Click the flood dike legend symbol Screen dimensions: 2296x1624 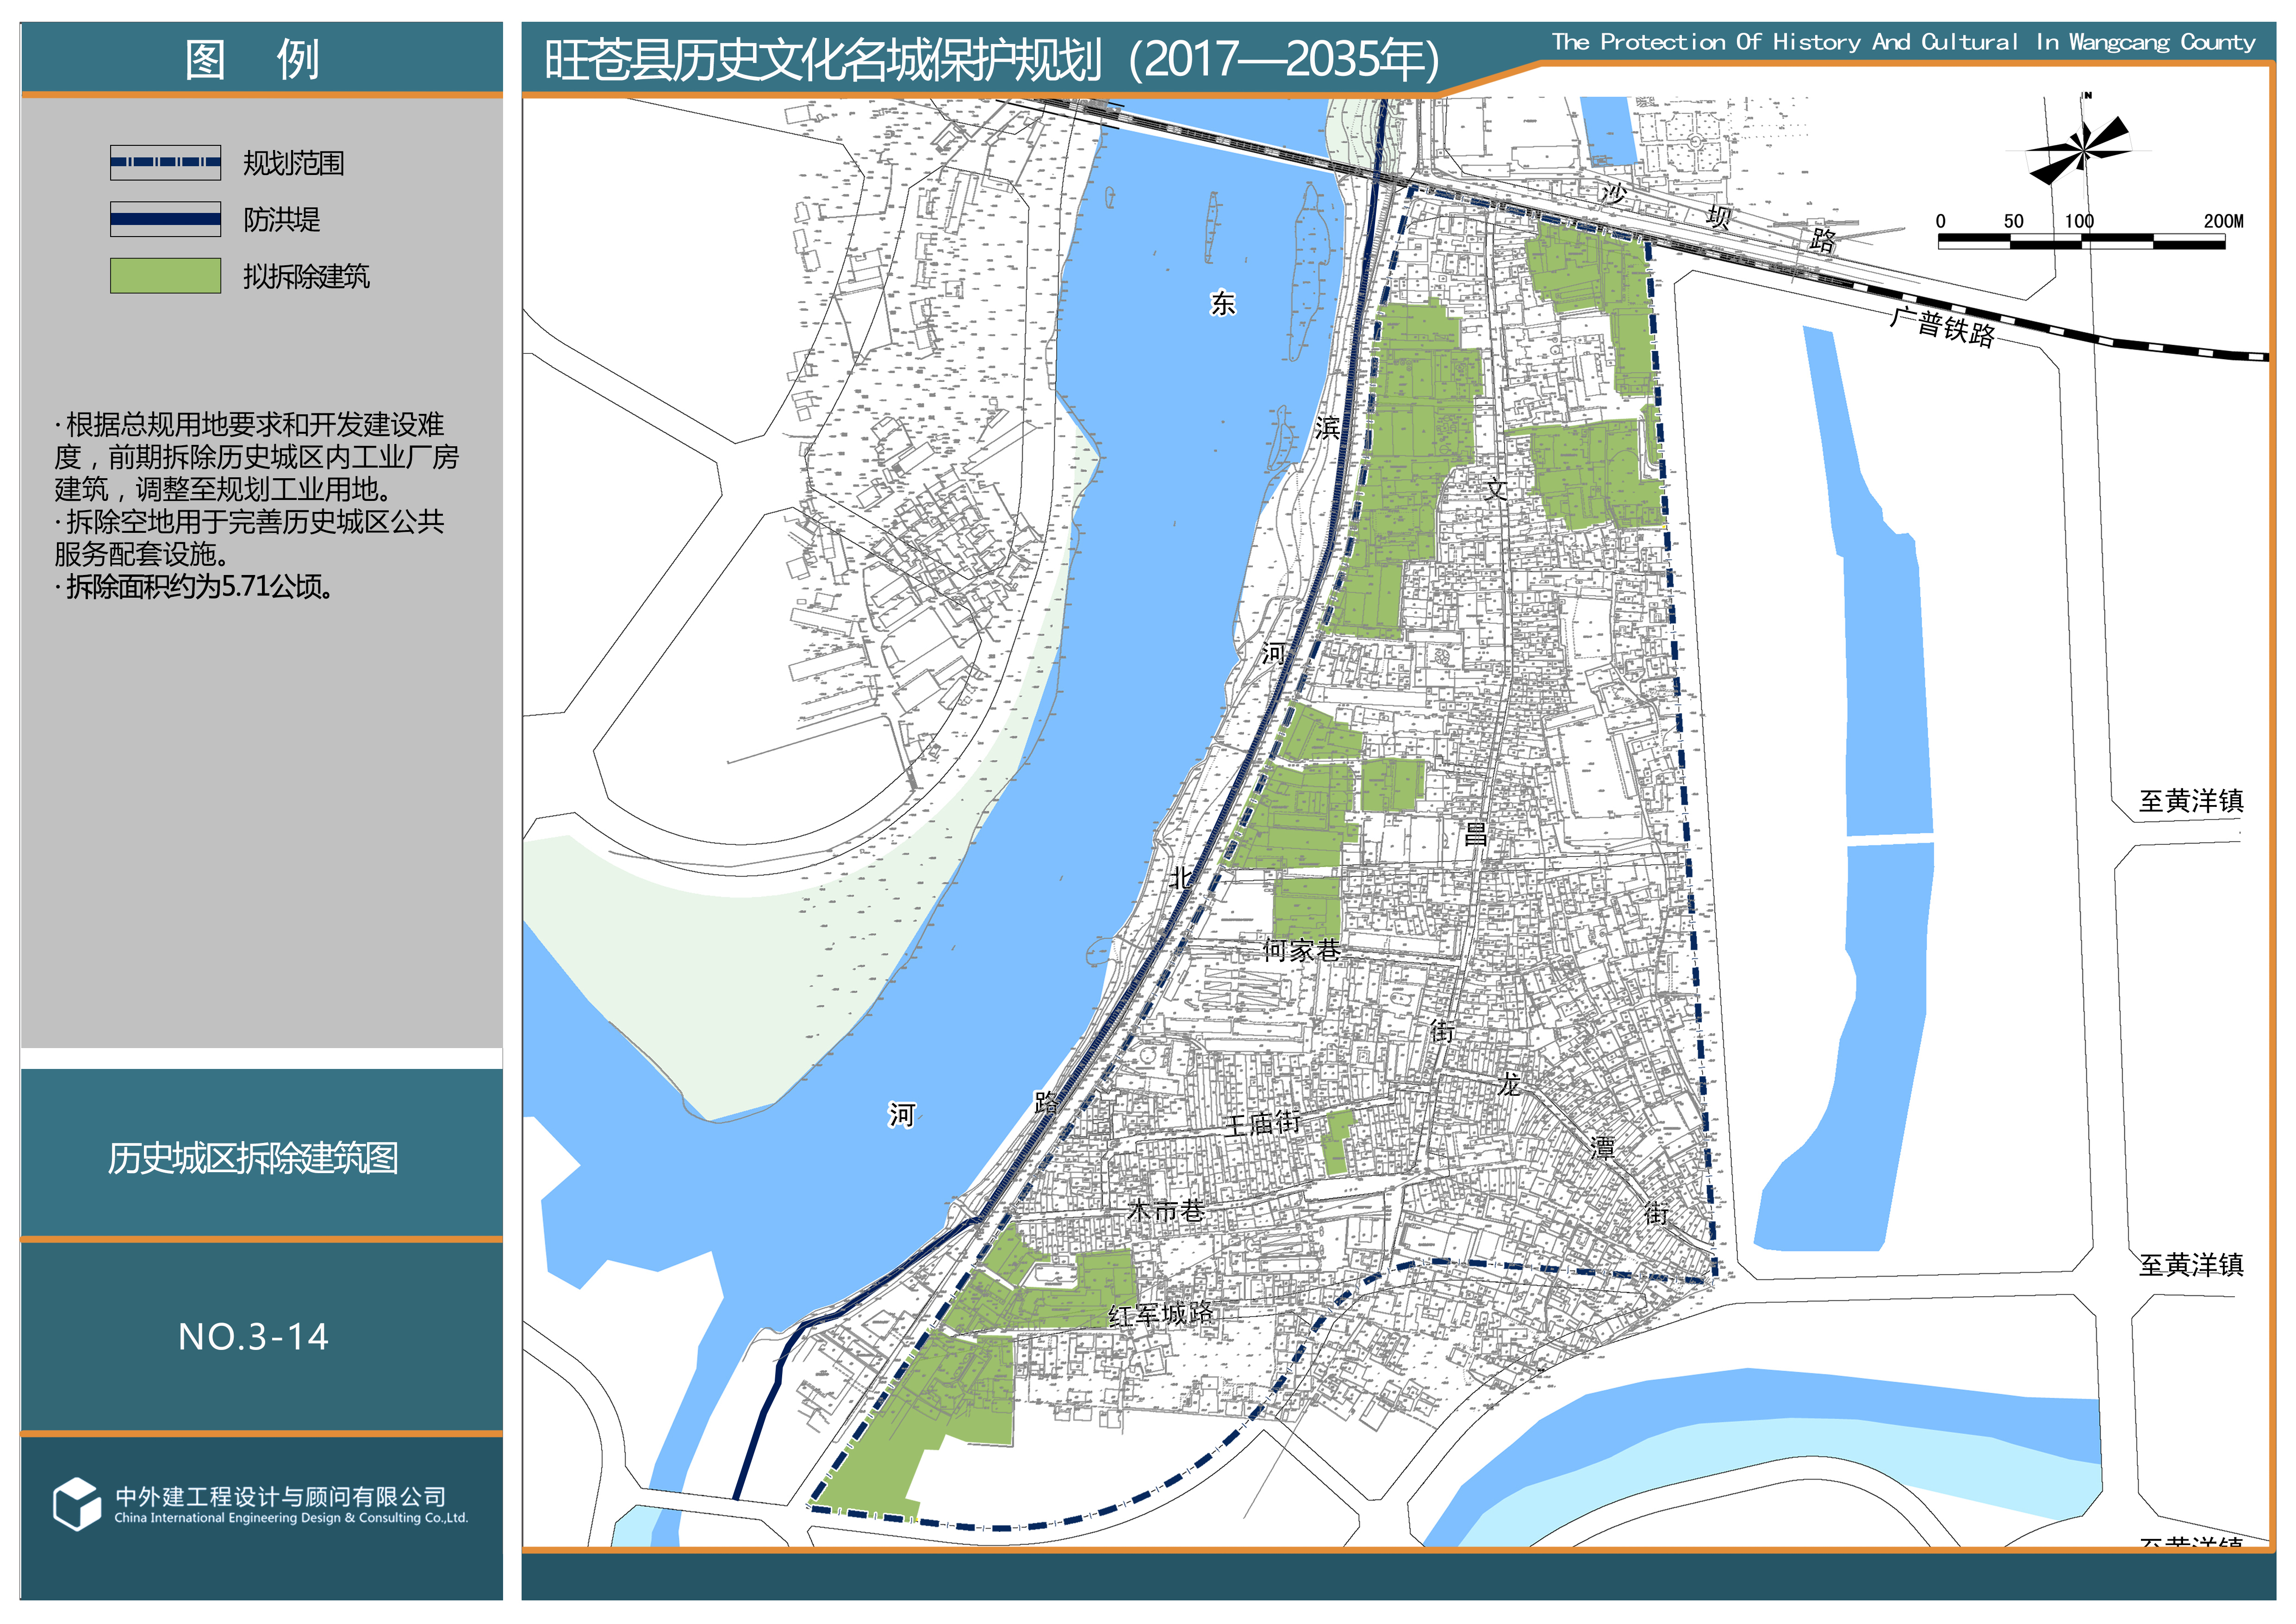click(x=165, y=219)
